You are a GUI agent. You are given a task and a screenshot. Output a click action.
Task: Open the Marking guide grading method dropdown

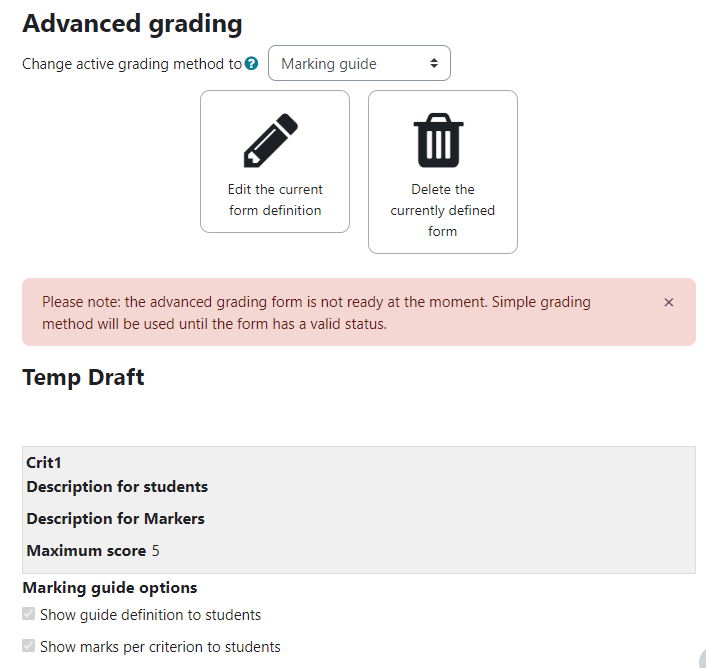point(359,63)
